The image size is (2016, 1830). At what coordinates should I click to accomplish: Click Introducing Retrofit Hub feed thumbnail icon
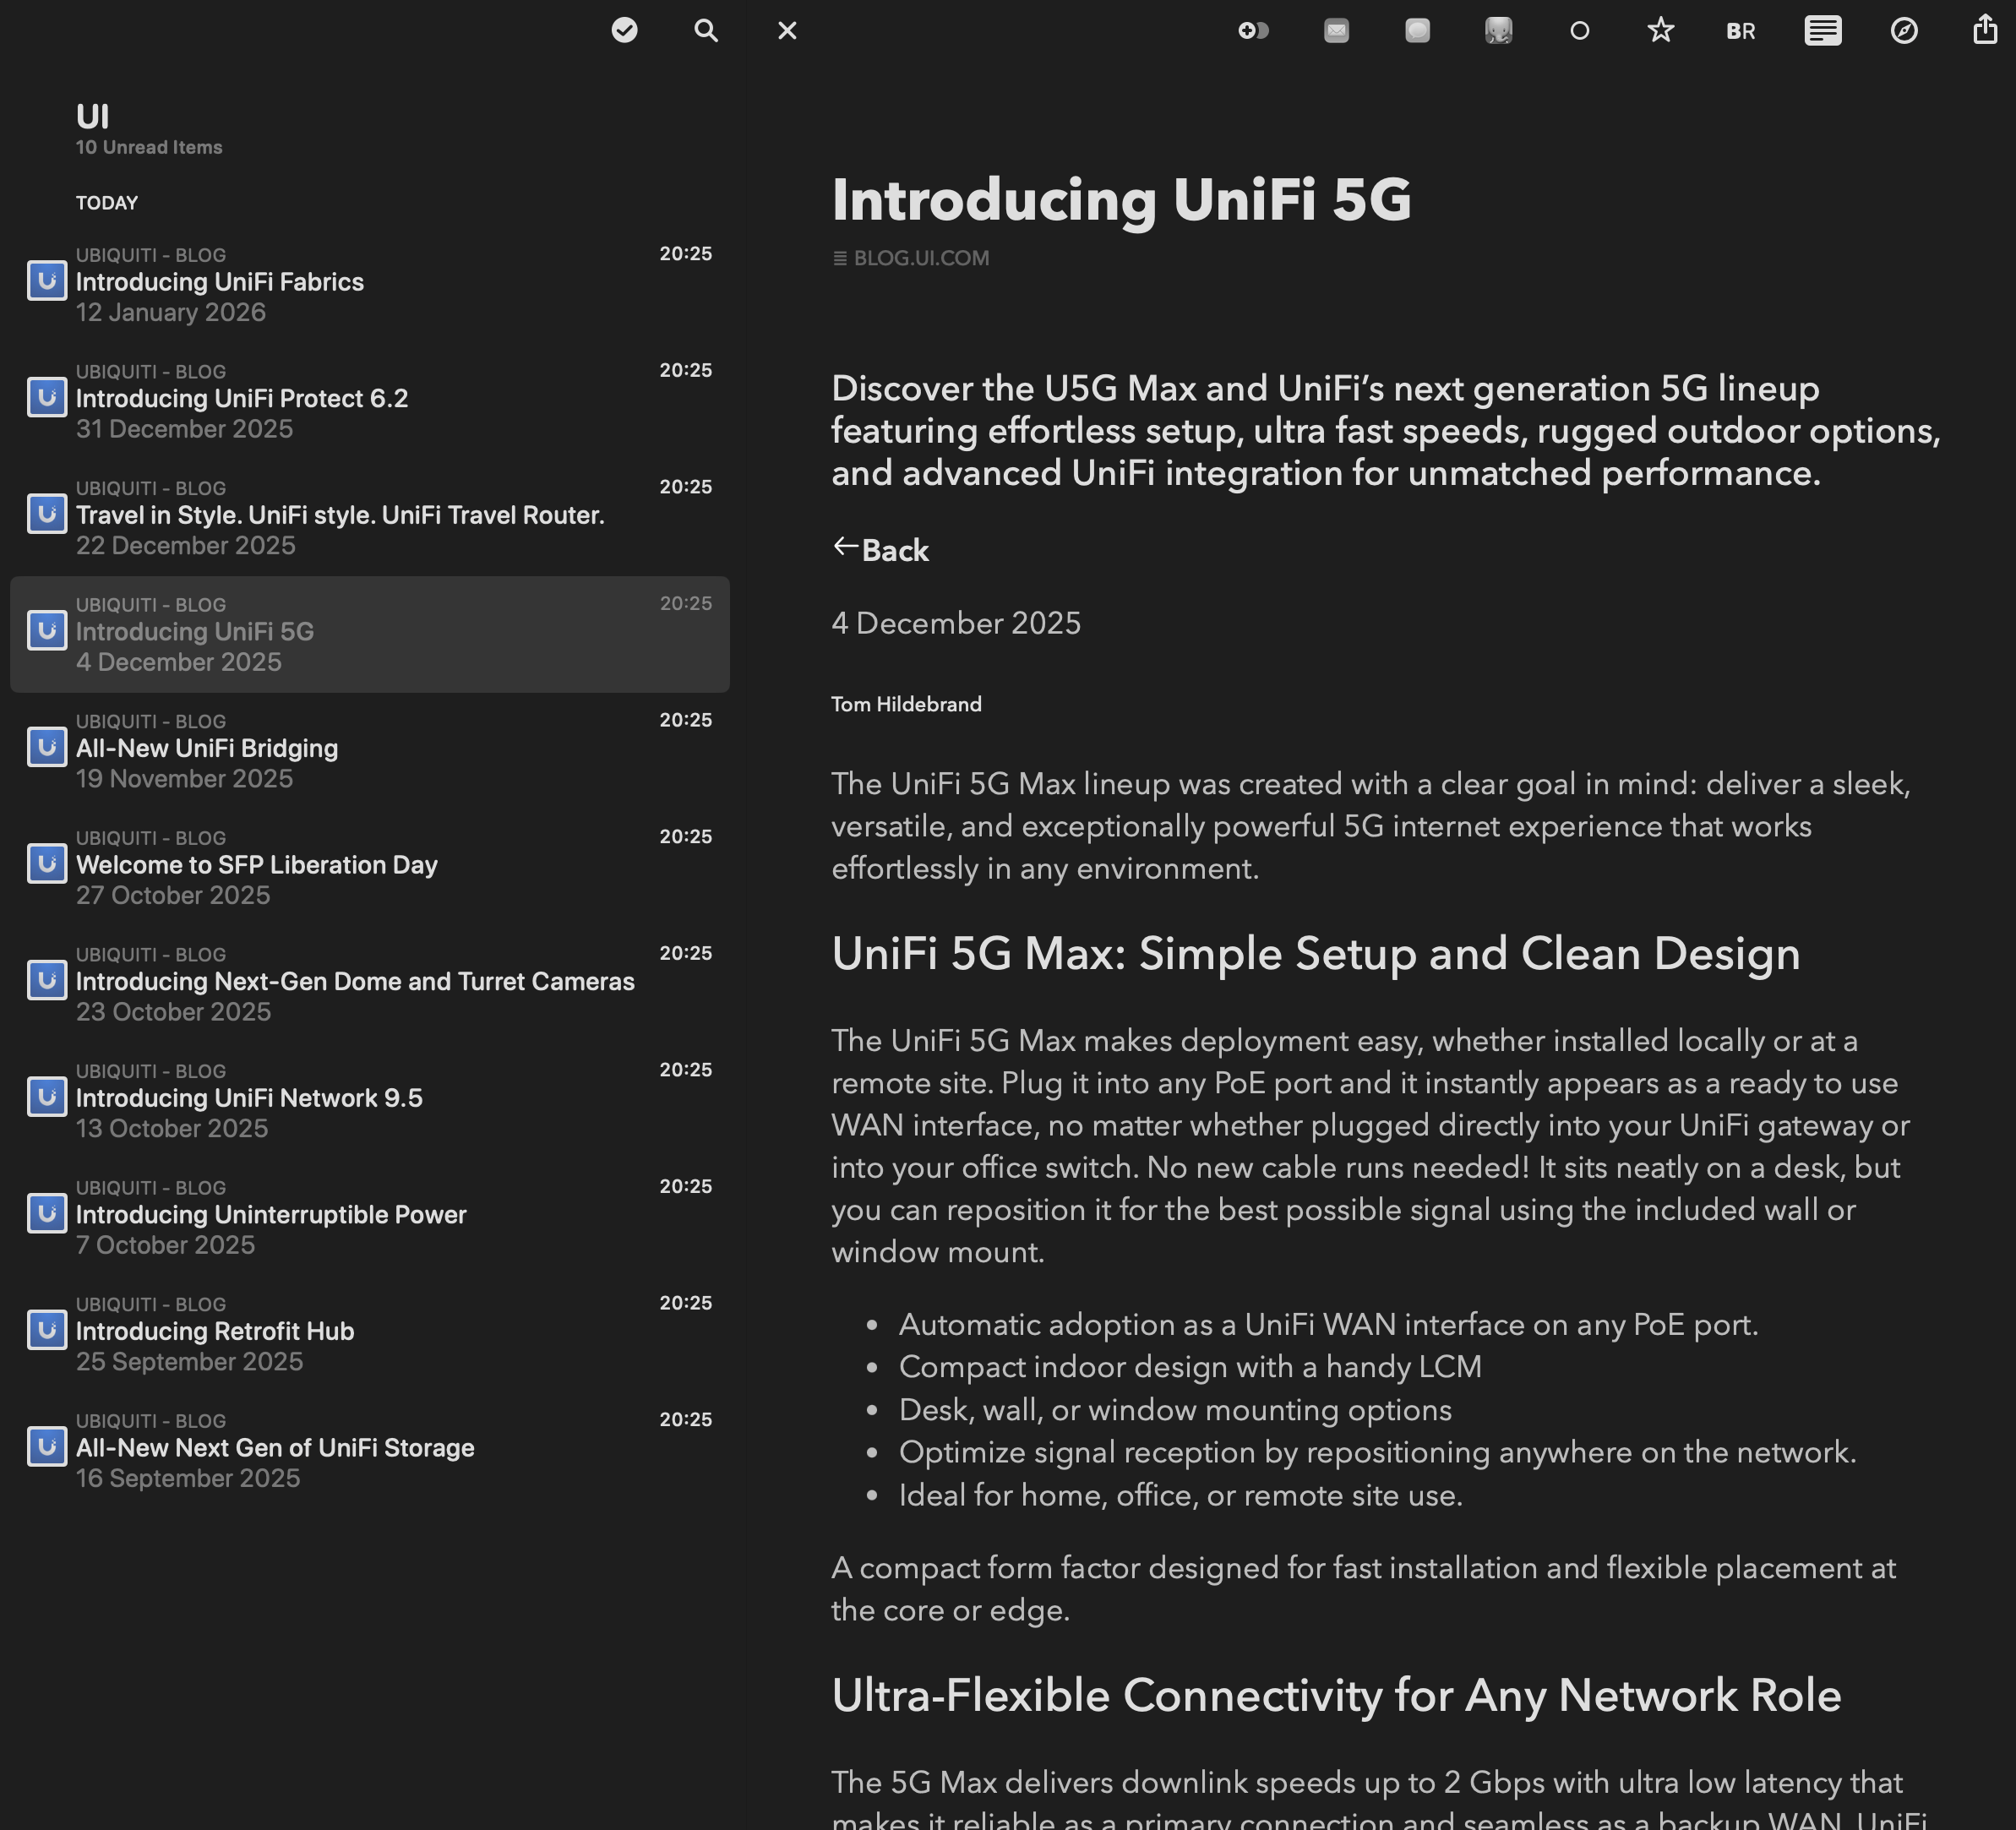pyautogui.click(x=46, y=1330)
